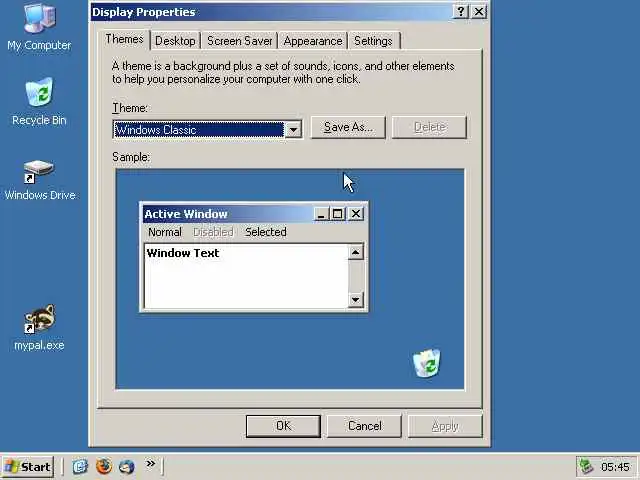Click the Save As... button
The height and width of the screenshot is (480, 640).
coord(348,127)
